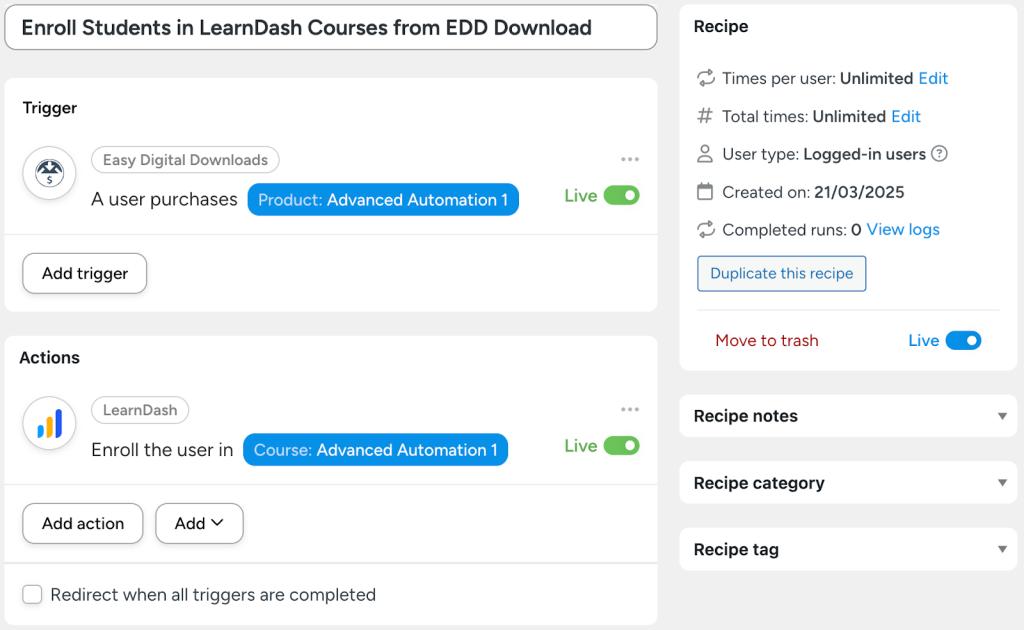Open the Add dropdown next to Add action
This screenshot has height=630, width=1024.
tap(199, 523)
